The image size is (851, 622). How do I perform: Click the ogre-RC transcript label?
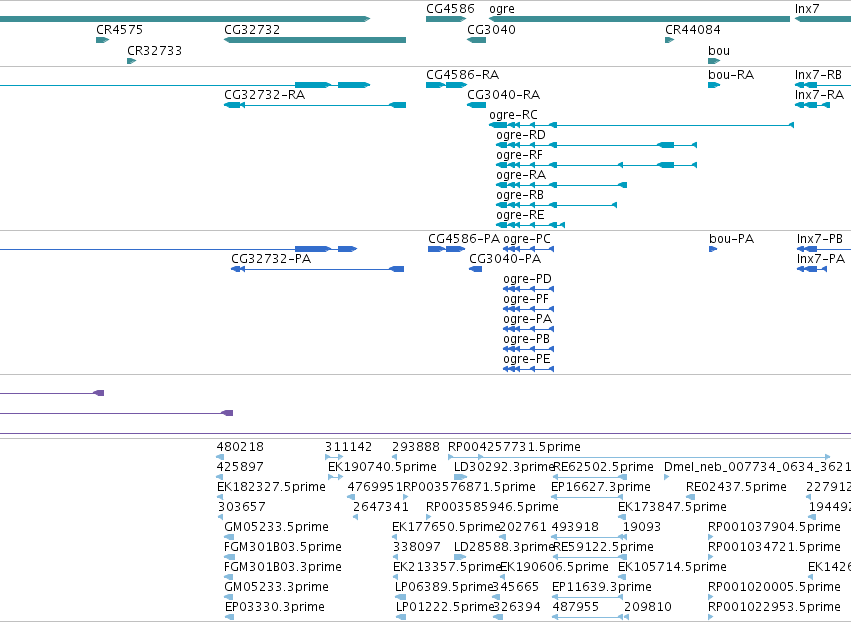click(513, 115)
